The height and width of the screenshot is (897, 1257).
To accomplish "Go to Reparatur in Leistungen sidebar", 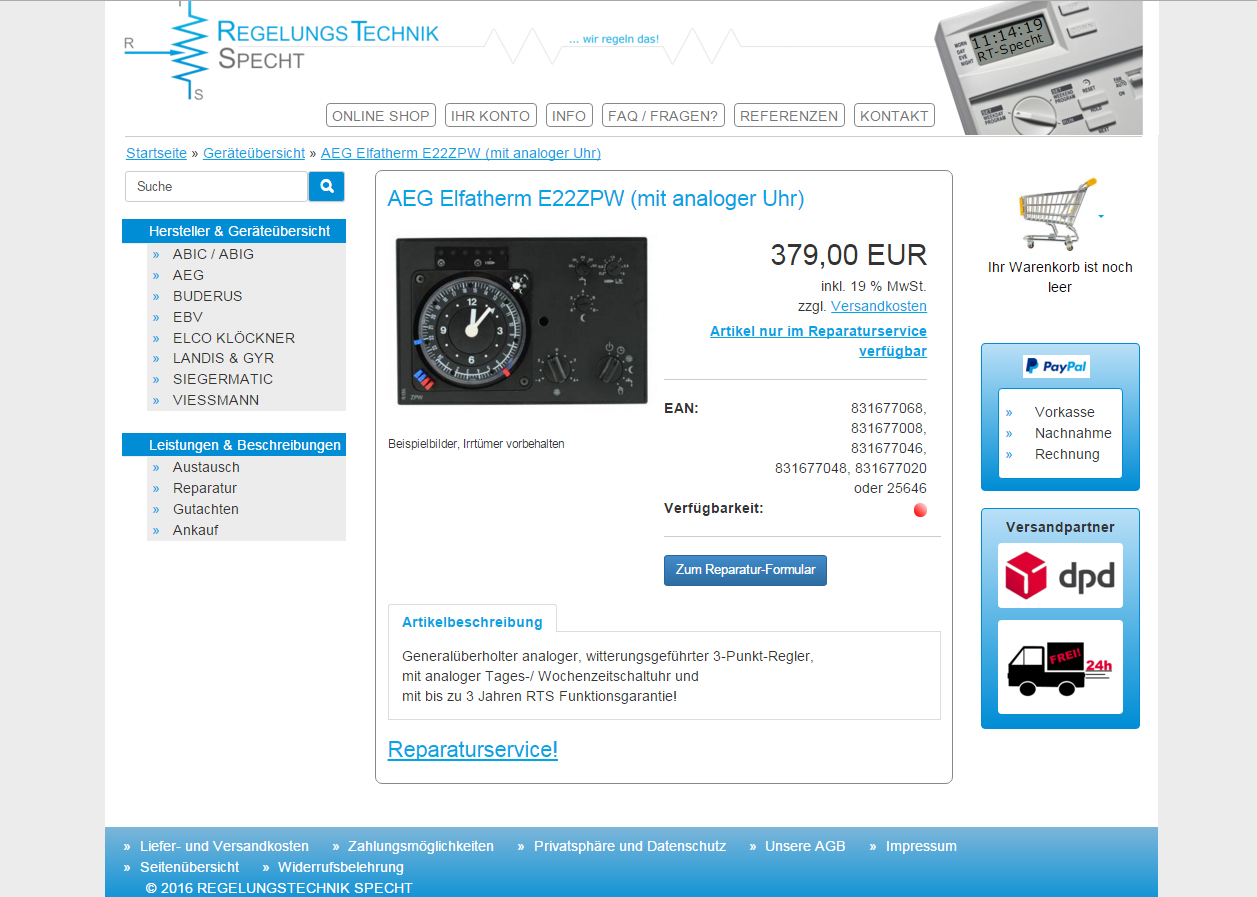I will point(205,488).
